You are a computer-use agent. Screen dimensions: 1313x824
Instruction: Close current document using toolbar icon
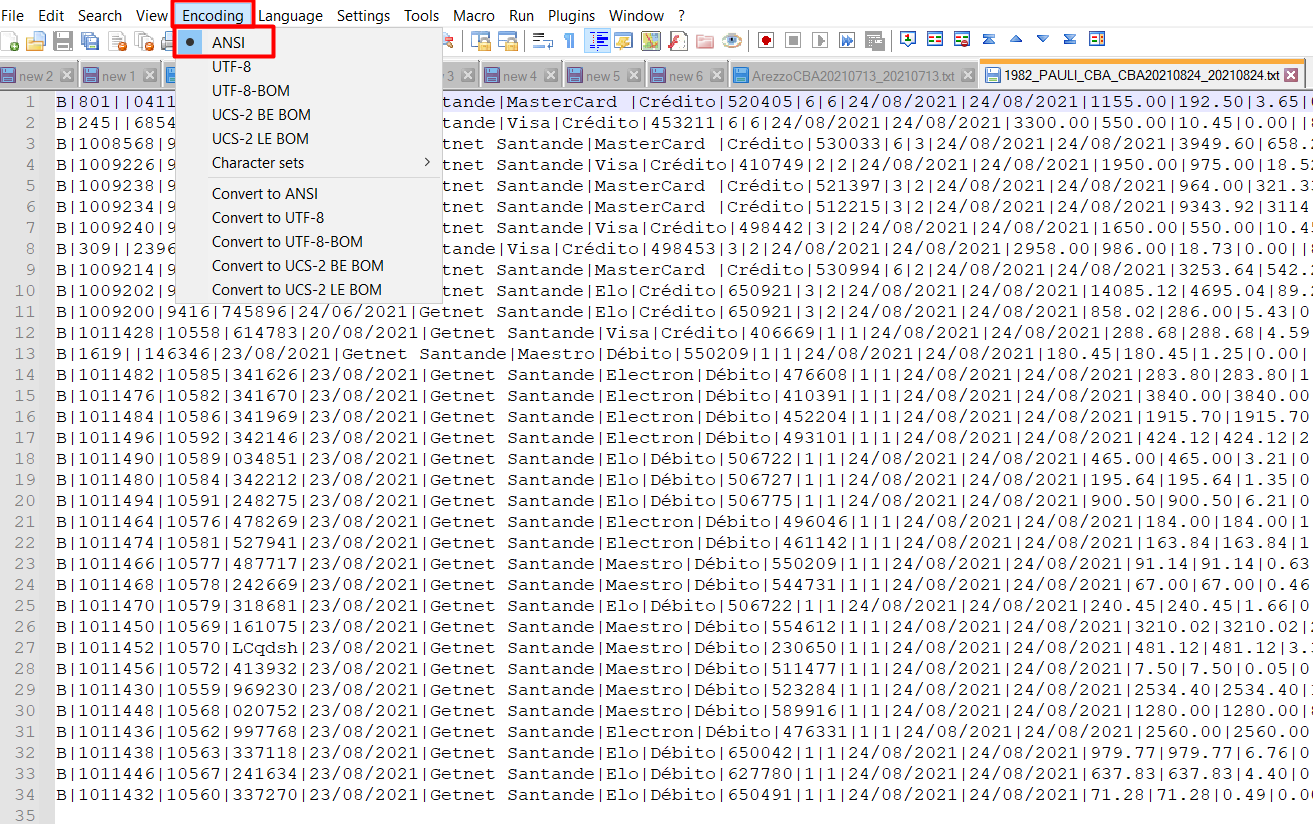(117, 41)
